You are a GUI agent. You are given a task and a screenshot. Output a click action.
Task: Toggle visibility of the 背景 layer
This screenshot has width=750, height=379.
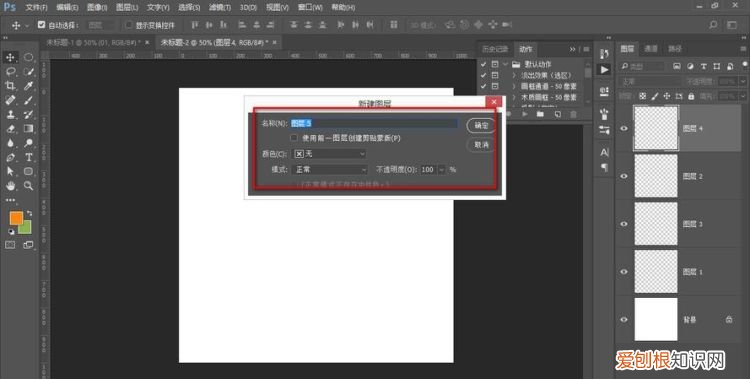[x=624, y=319]
